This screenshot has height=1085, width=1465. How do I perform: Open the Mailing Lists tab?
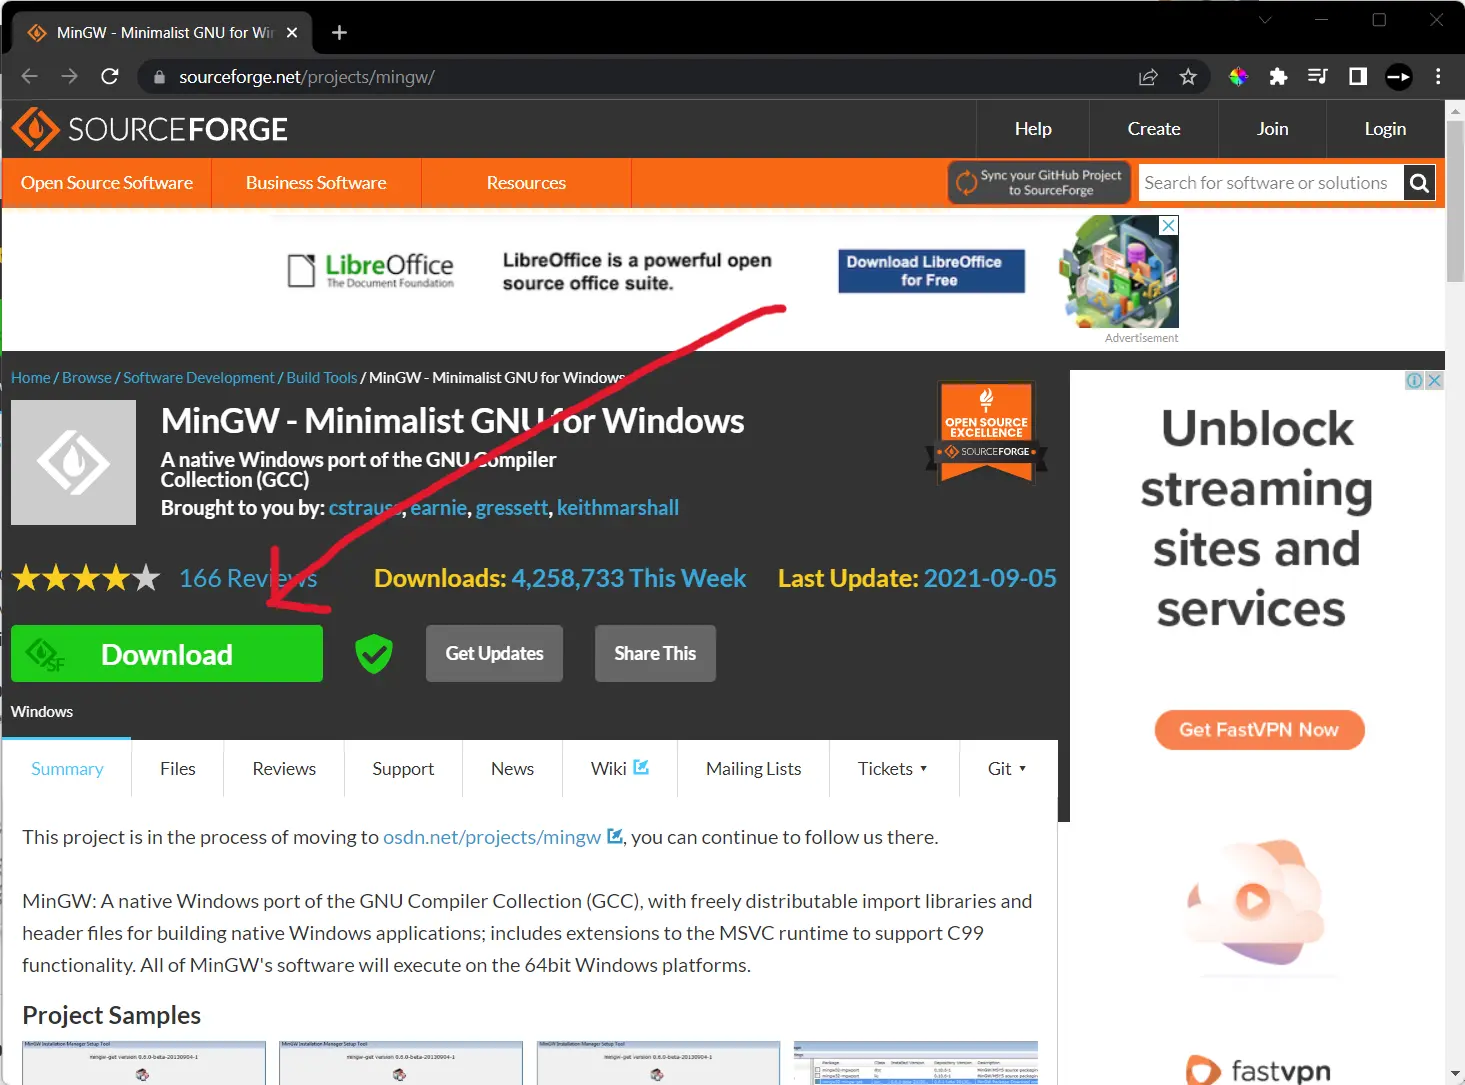(x=754, y=768)
